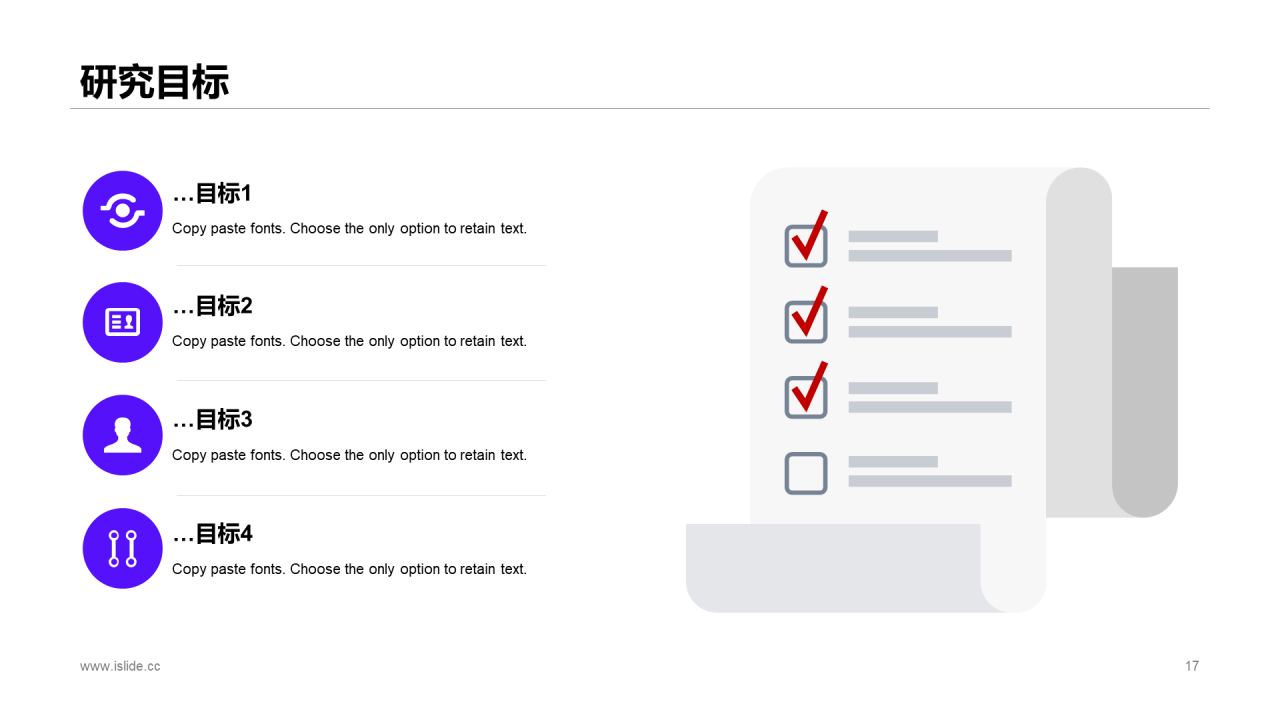Select the connected nodes icon beside 目标4
The height and width of the screenshot is (720, 1280).
pyautogui.click(x=123, y=549)
